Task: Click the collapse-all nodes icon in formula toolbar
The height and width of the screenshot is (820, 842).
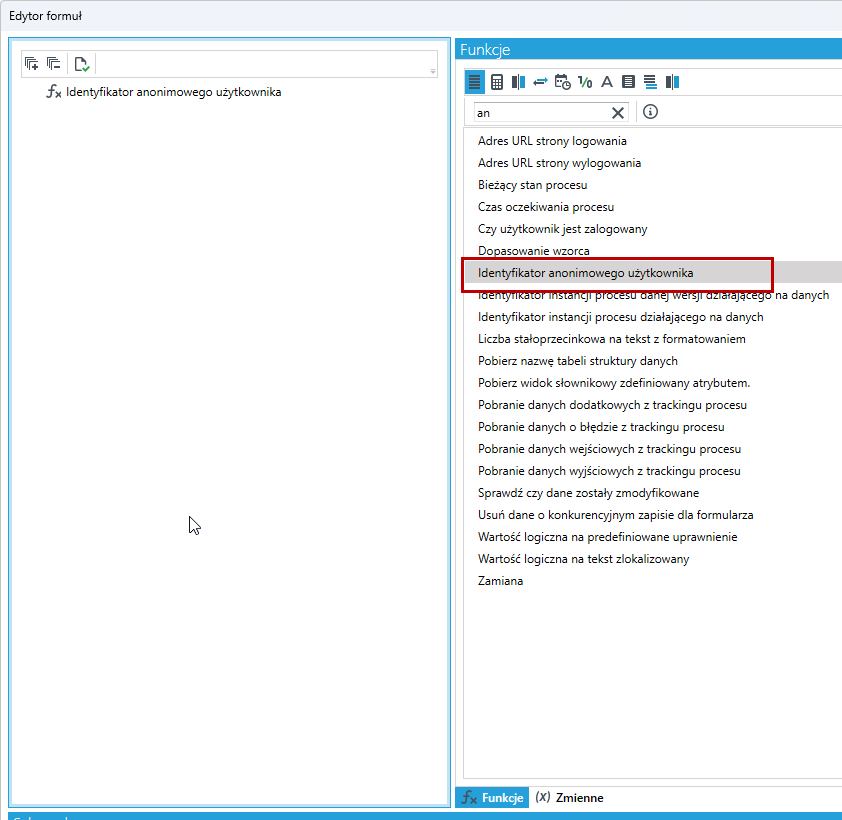Action: click(54, 64)
